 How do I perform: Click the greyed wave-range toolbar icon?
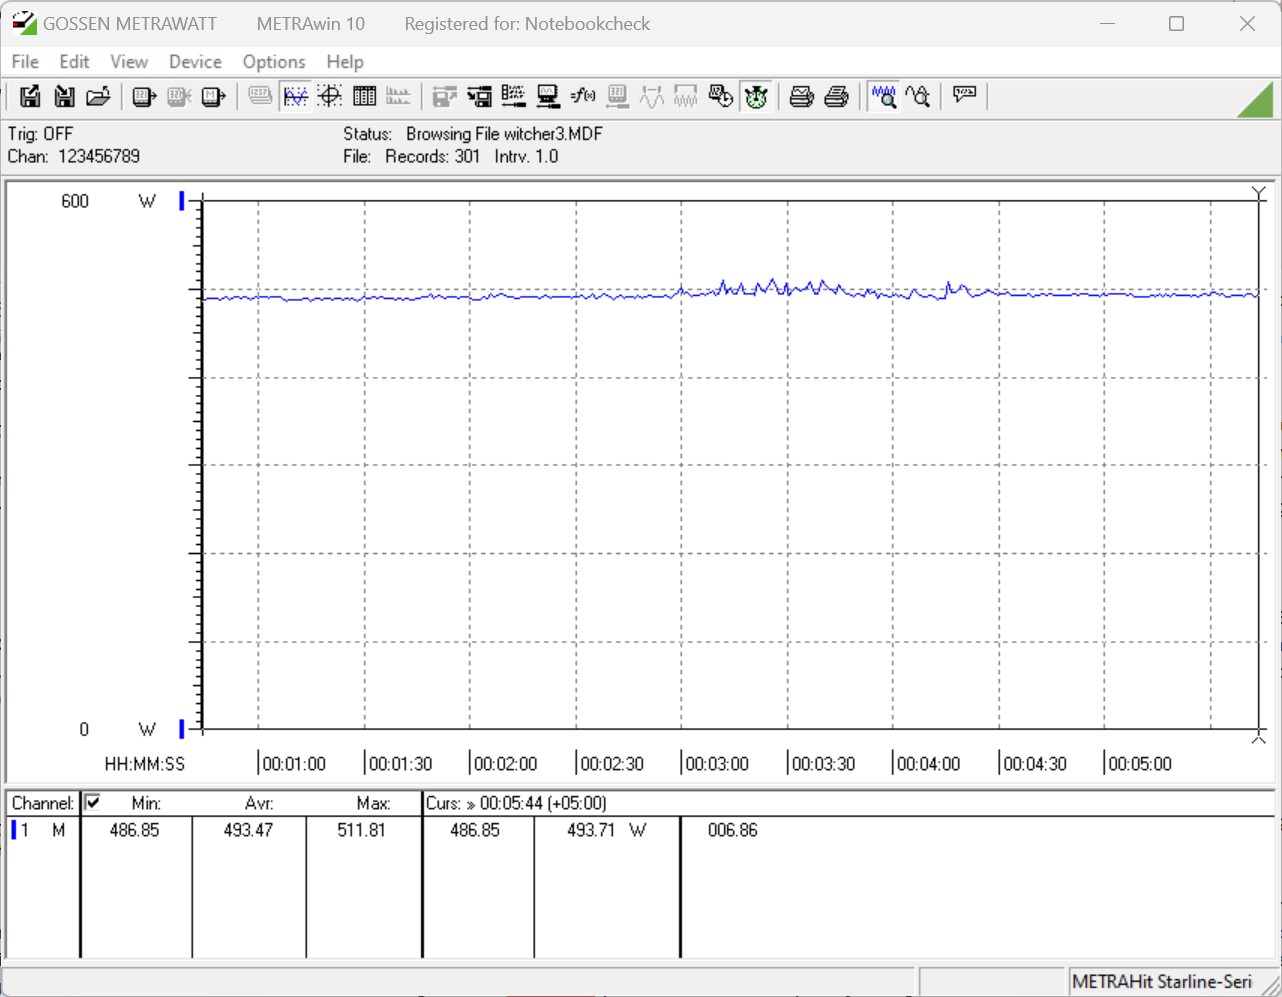pyautogui.click(x=686, y=96)
